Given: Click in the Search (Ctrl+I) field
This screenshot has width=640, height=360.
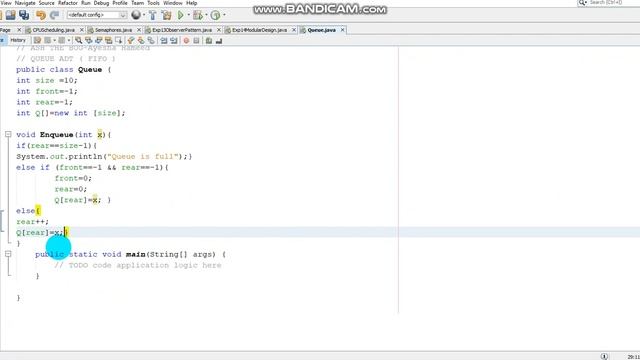Looking at the screenshot, I should click(608, 2).
